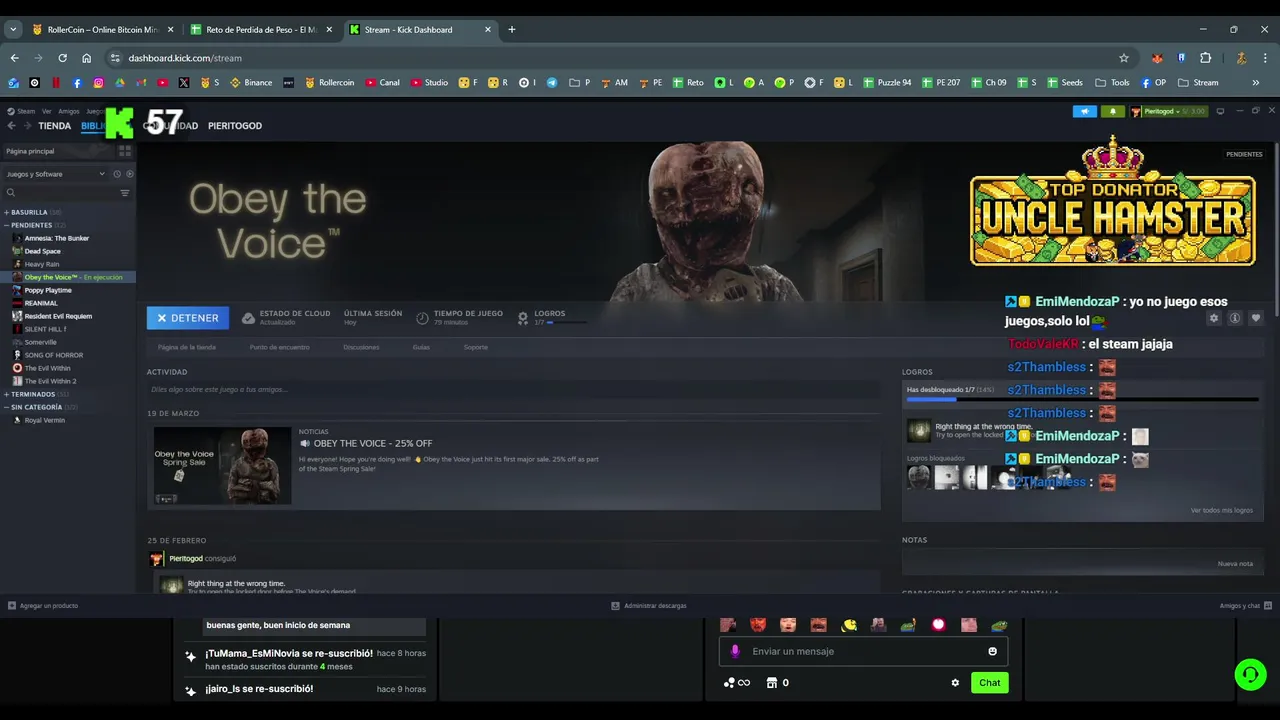Bookmark this page star icon

tap(1124, 58)
